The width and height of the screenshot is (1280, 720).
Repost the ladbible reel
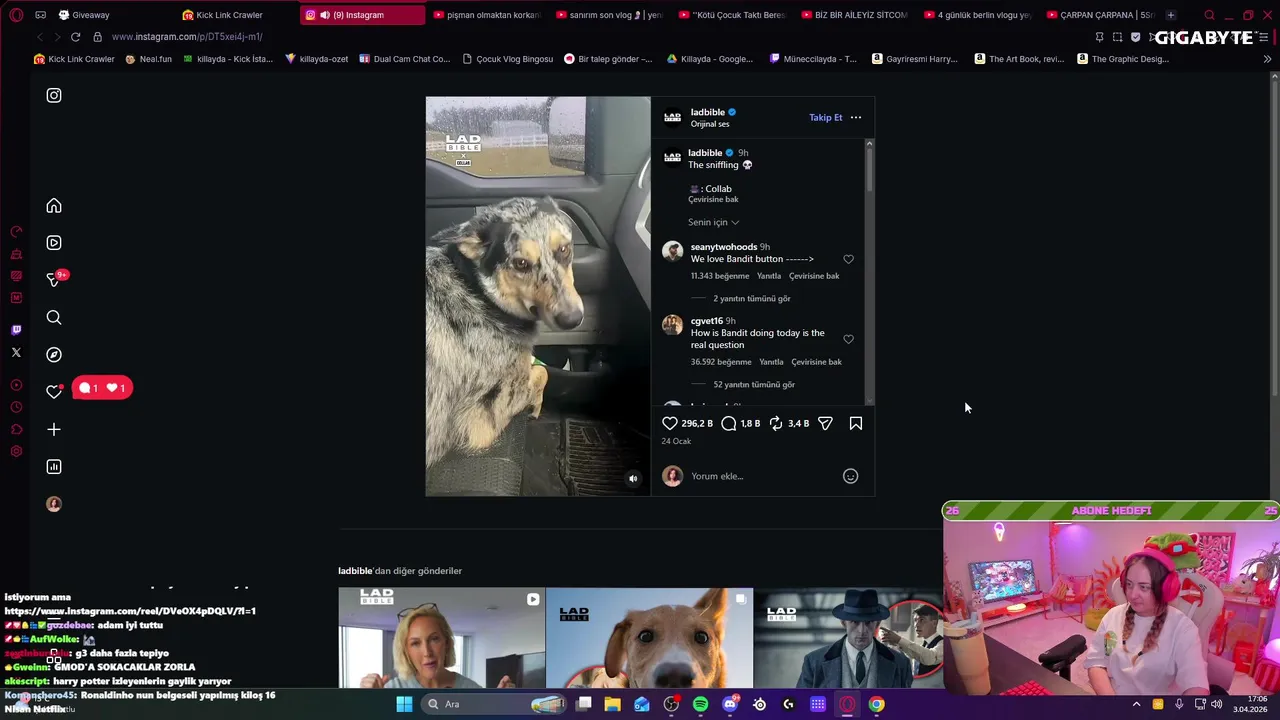click(x=776, y=423)
